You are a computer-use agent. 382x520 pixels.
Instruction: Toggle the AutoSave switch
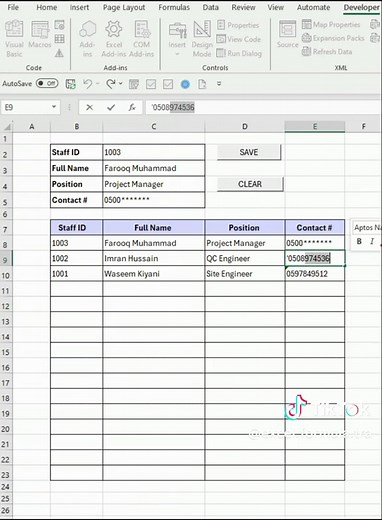(x=47, y=83)
